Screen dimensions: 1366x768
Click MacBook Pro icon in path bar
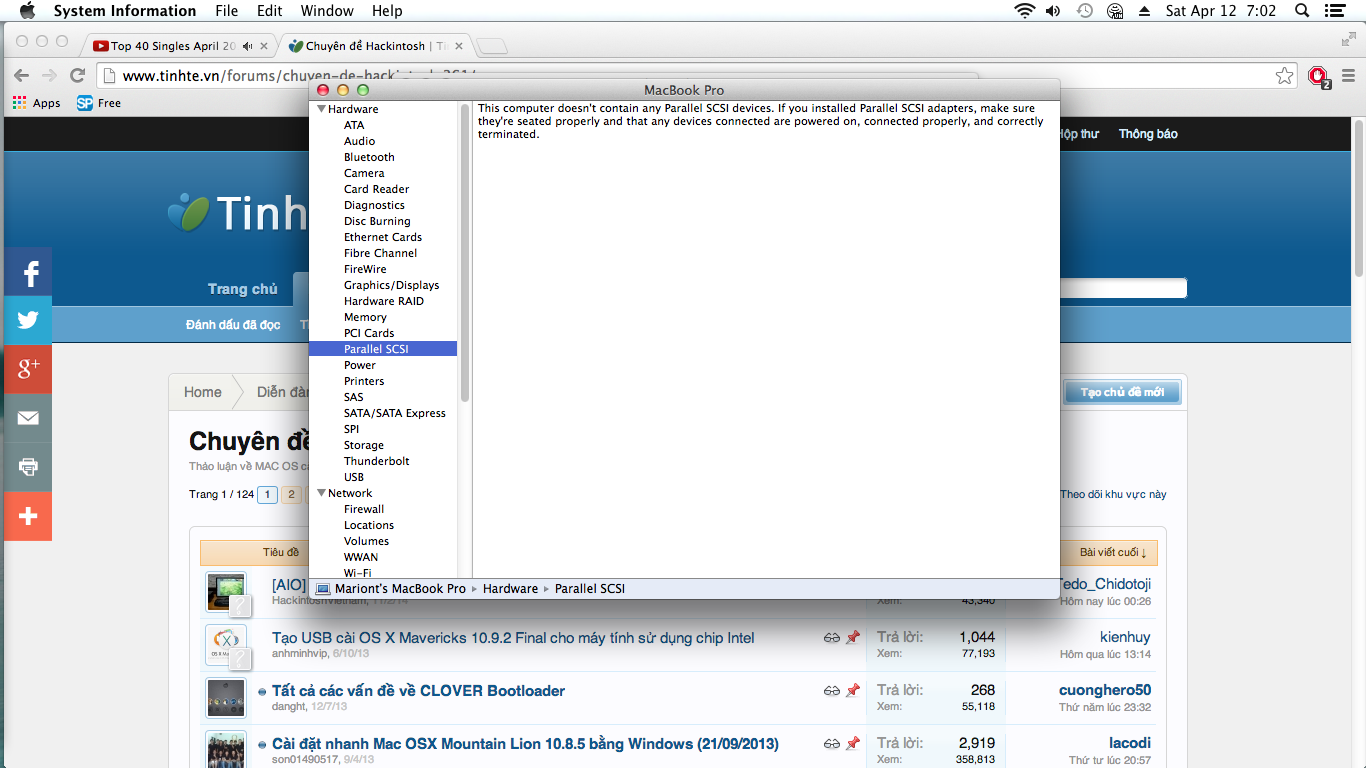point(322,589)
